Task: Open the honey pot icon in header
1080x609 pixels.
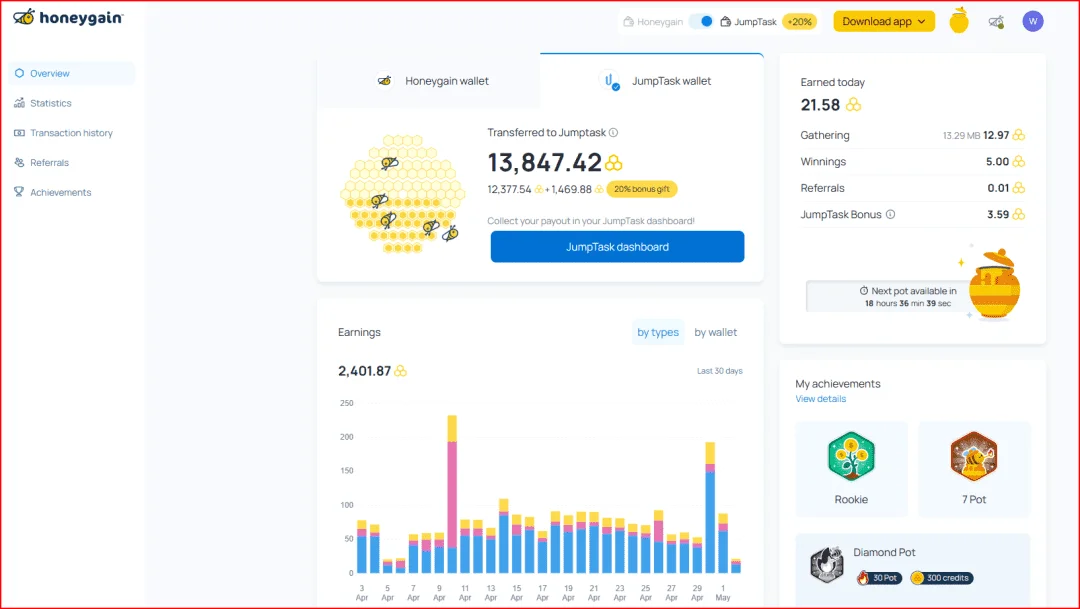Action: (x=959, y=21)
